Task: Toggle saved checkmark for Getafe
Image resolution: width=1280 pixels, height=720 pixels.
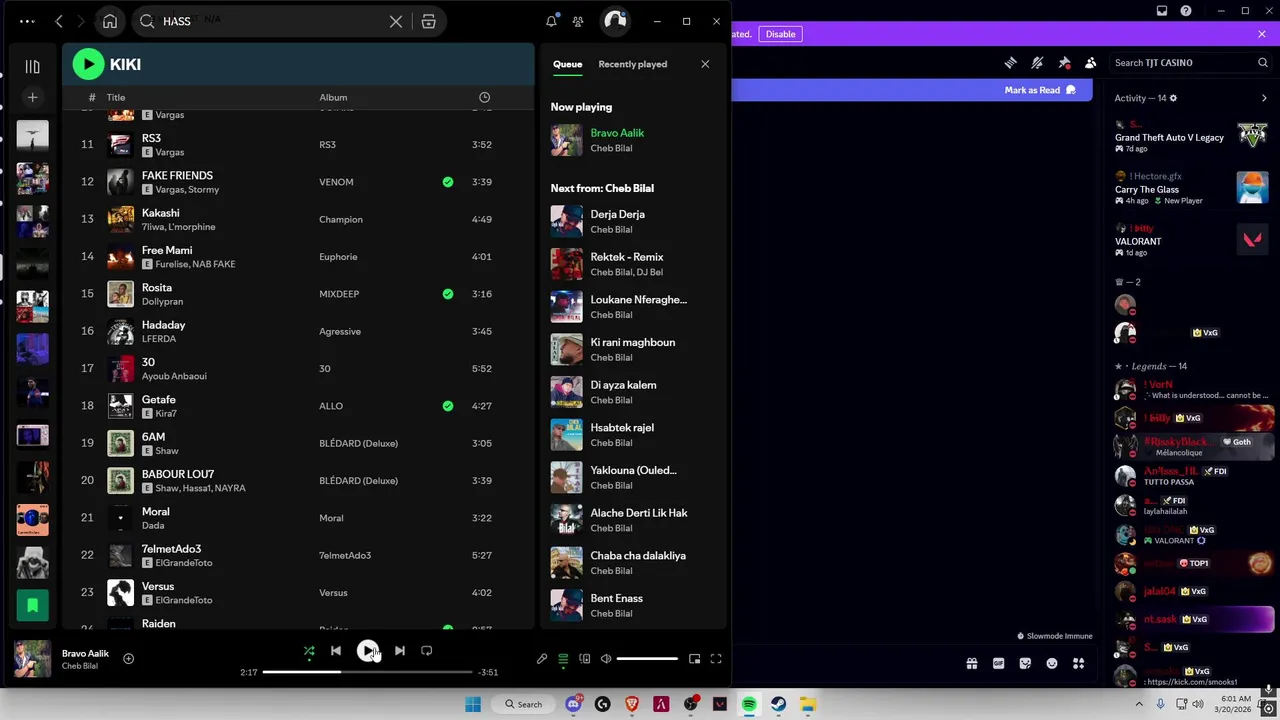Action: [448, 406]
